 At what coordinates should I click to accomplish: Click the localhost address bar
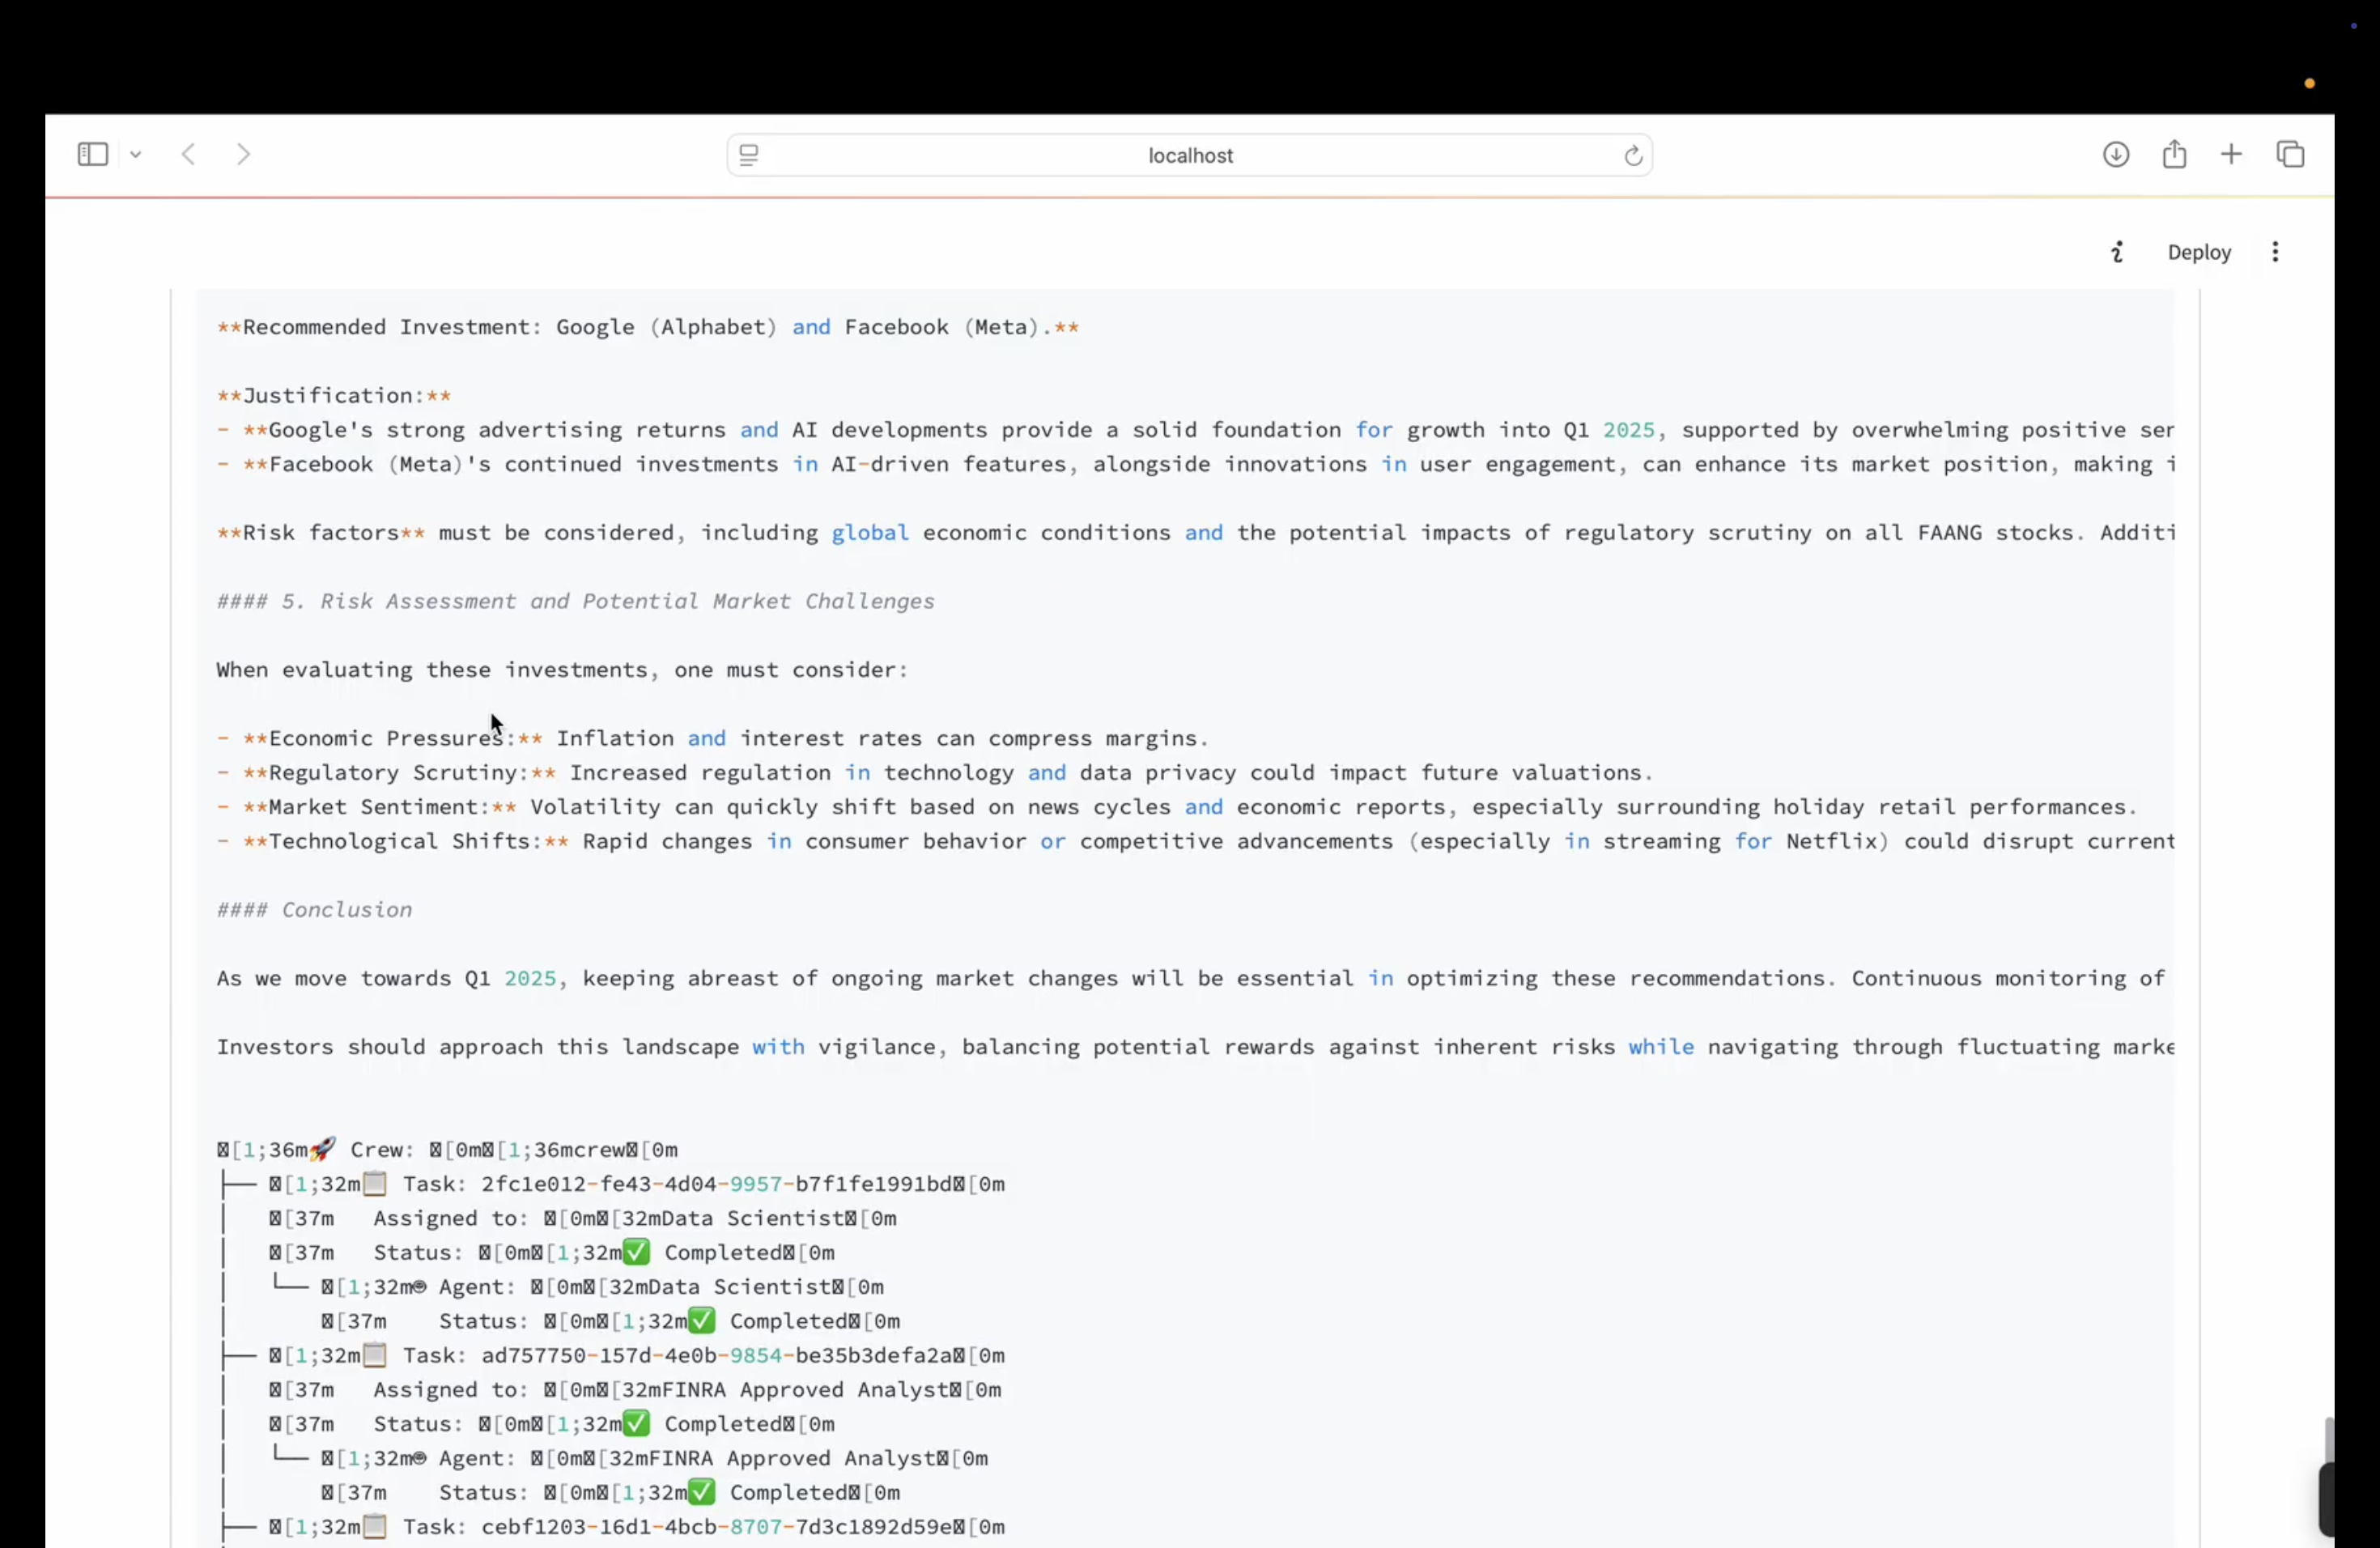tap(1189, 155)
